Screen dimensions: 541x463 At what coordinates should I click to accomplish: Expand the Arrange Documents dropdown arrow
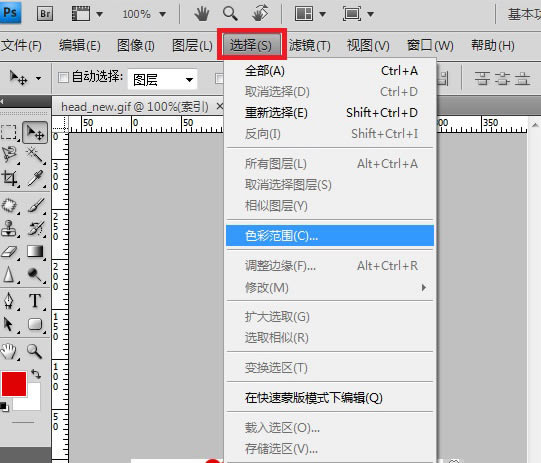click(x=322, y=14)
